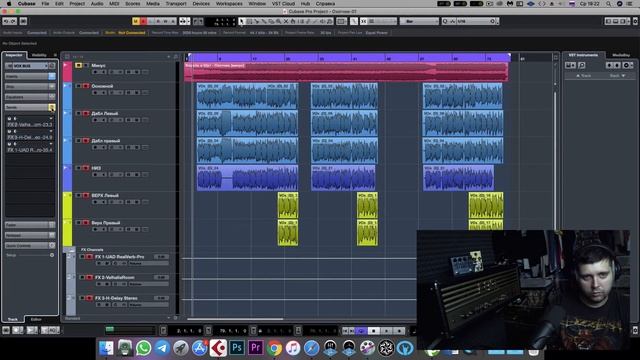Toggle the Iterative Quantize Q button
This screenshot has width=640, height=360.
445,21
